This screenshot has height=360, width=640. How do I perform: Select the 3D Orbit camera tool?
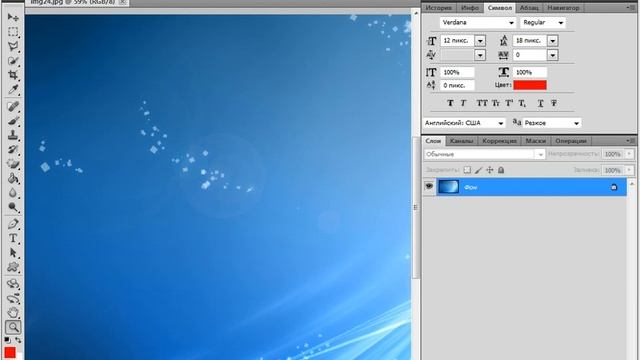[13, 298]
